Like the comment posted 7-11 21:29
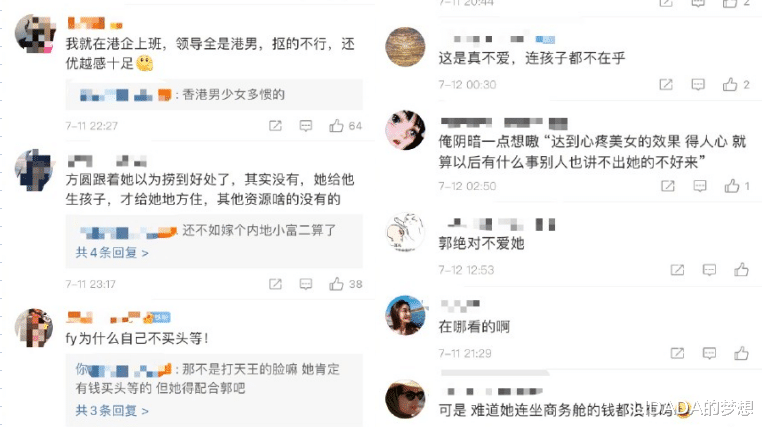The image size is (762, 427). pos(741,353)
